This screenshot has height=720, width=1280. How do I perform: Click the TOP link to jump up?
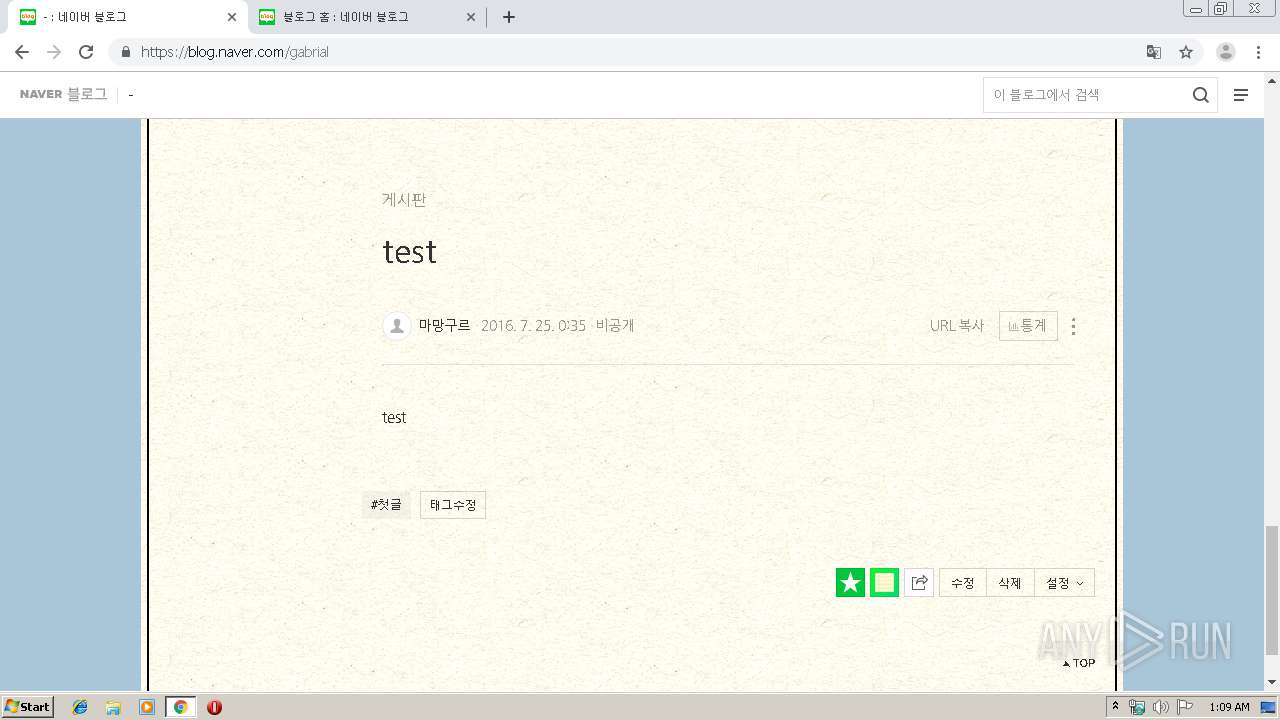[x=1079, y=663]
